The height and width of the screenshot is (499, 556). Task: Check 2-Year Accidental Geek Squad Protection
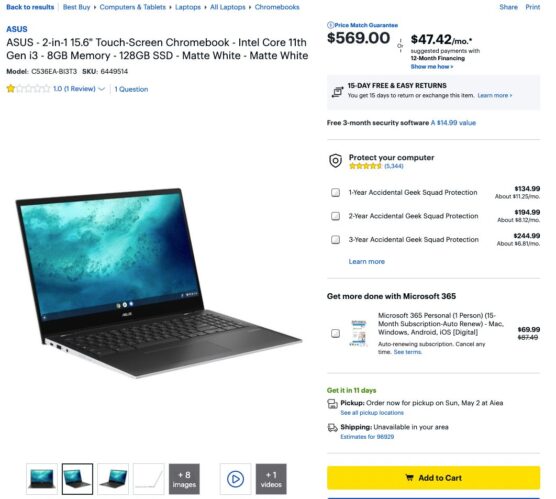[335, 216]
